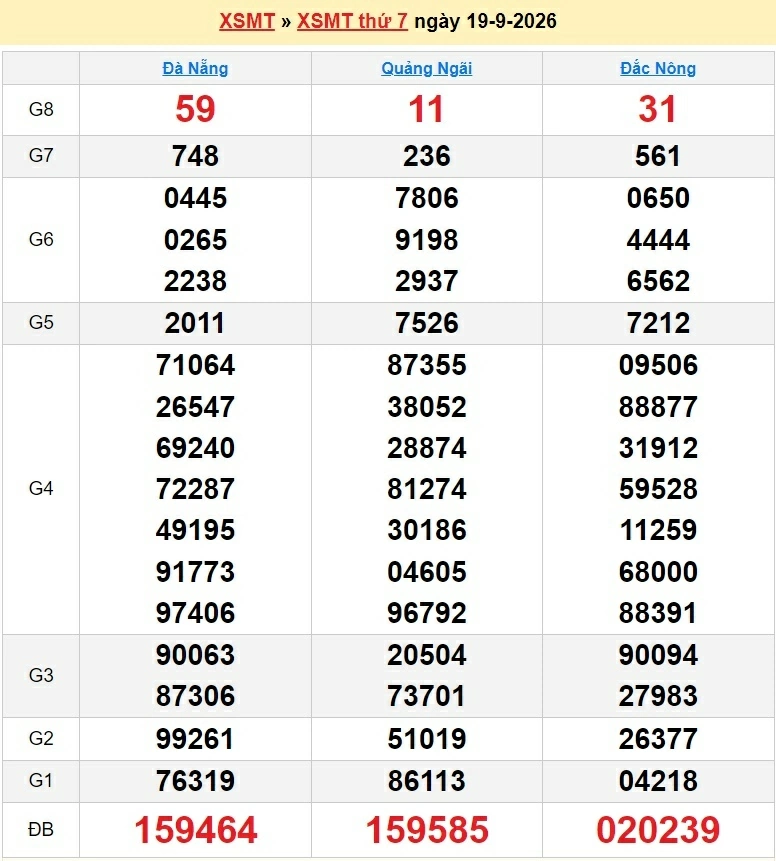Select G4 value 81274
776x861 pixels.
pyautogui.click(x=427, y=489)
